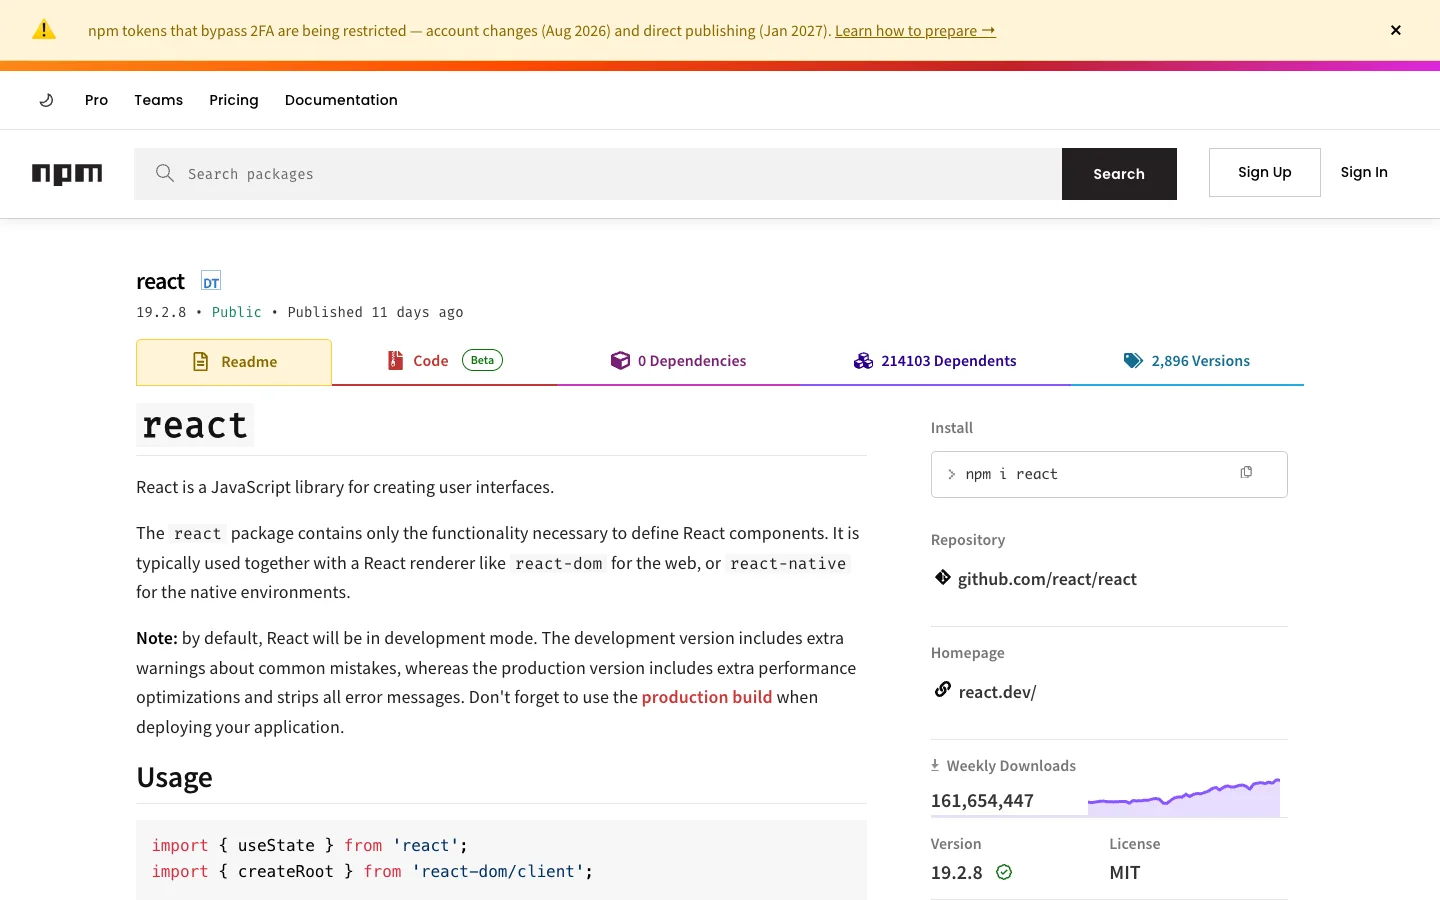Image resolution: width=1440 pixels, height=900 pixels.
Task: Click the install command chevron prompt icon
Action: [951, 475]
